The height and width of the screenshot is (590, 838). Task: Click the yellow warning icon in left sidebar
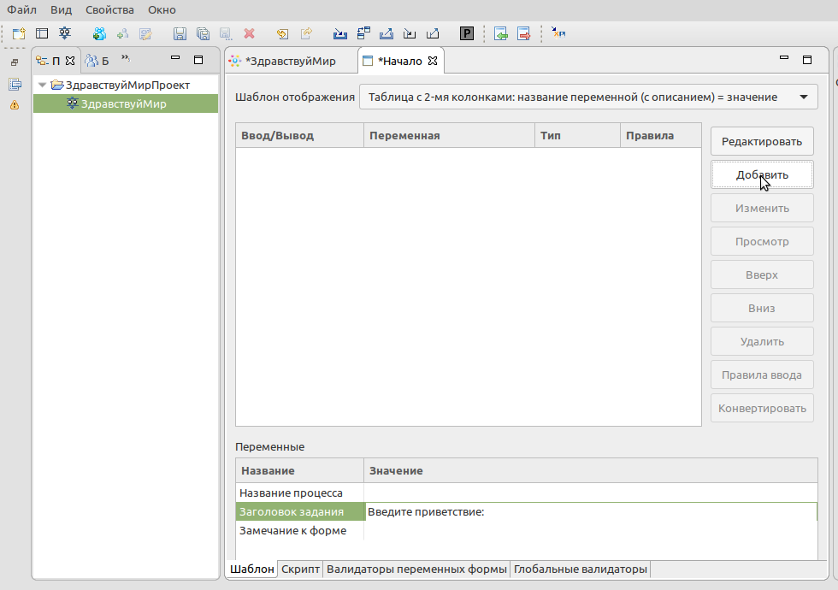click(x=14, y=105)
